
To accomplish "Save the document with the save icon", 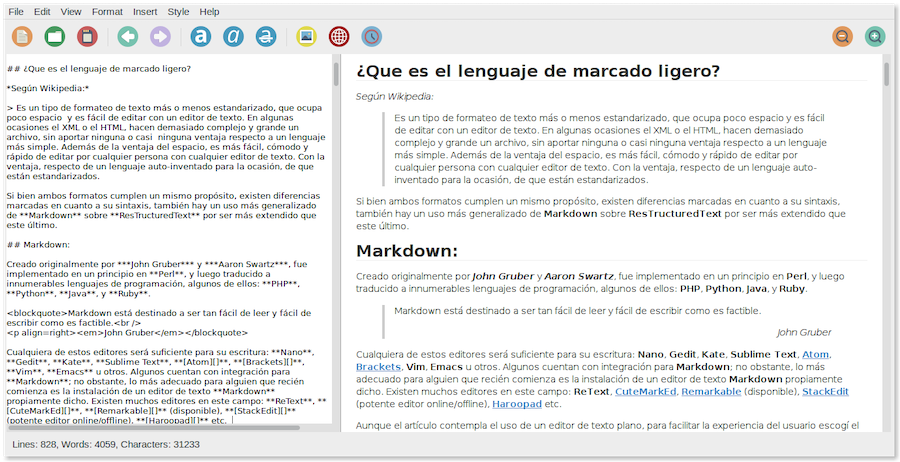I will [x=87, y=37].
